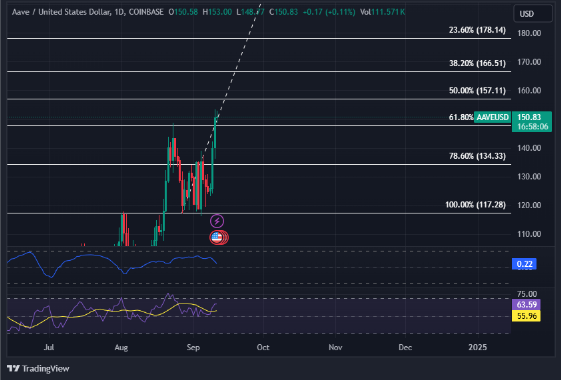Click the yellow 55.96 RSI average tag

[526, 316]
